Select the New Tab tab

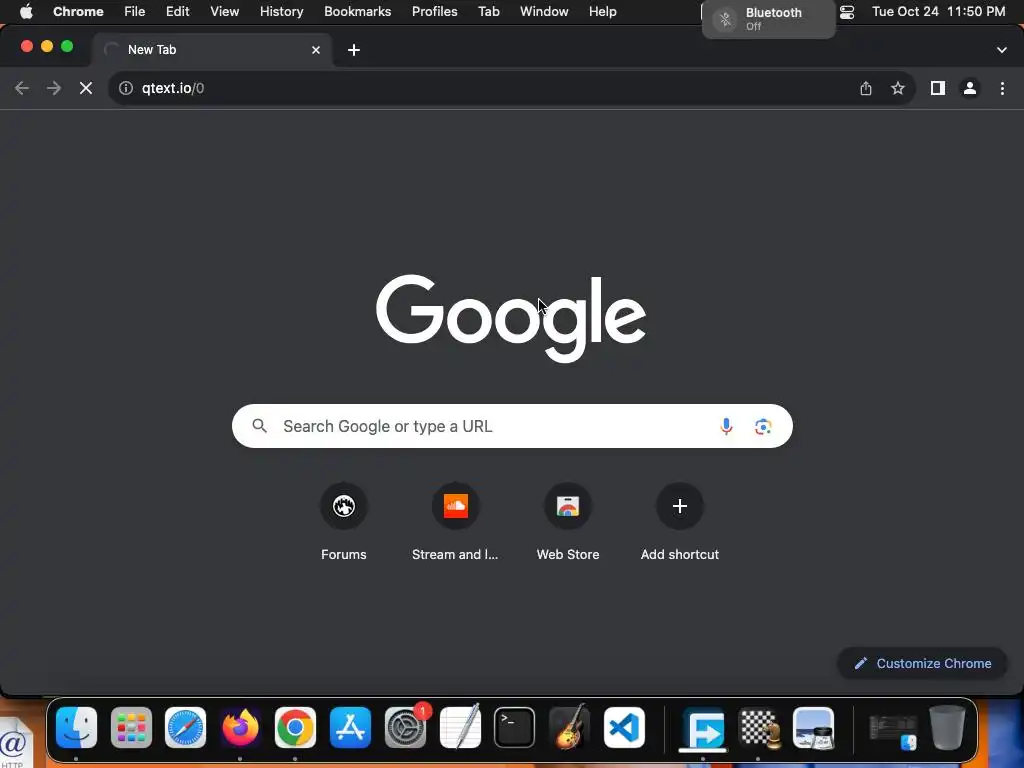pyautogui.click(x=212, y=50)
